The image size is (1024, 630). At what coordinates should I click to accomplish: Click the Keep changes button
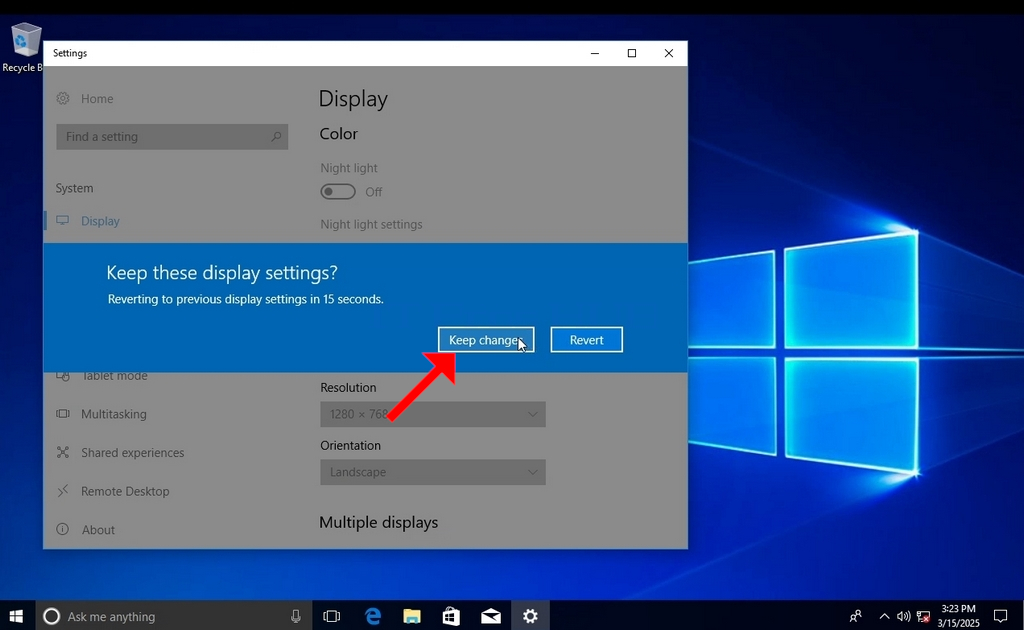[x=486, y=339]
